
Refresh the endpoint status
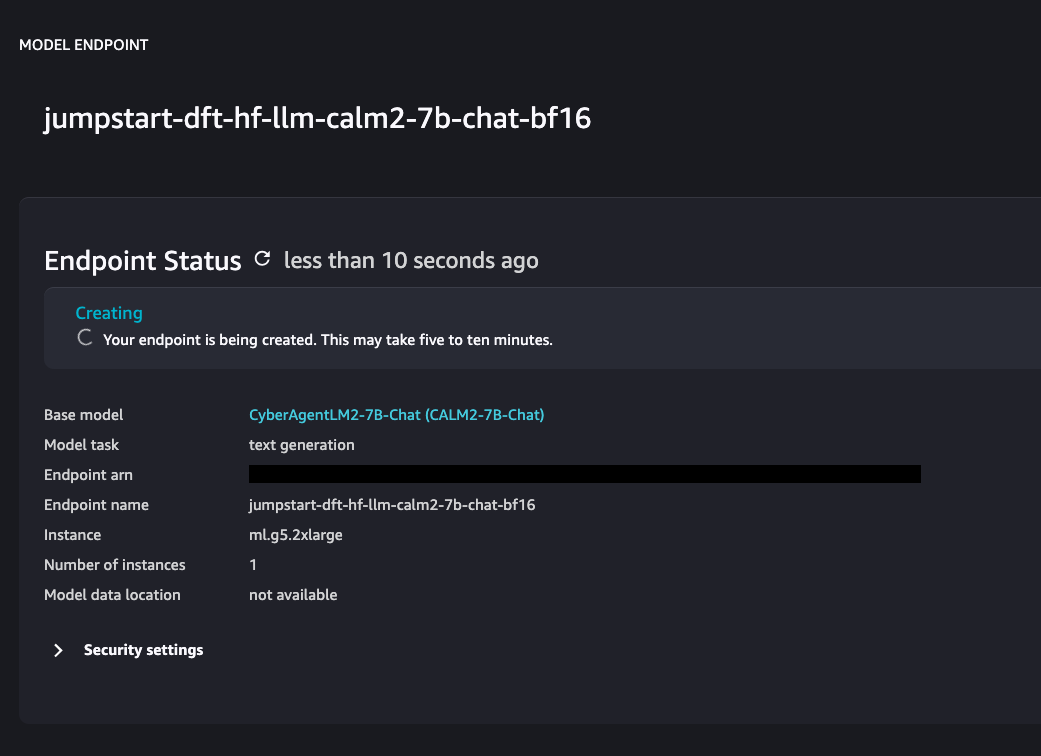click(262, 259)
